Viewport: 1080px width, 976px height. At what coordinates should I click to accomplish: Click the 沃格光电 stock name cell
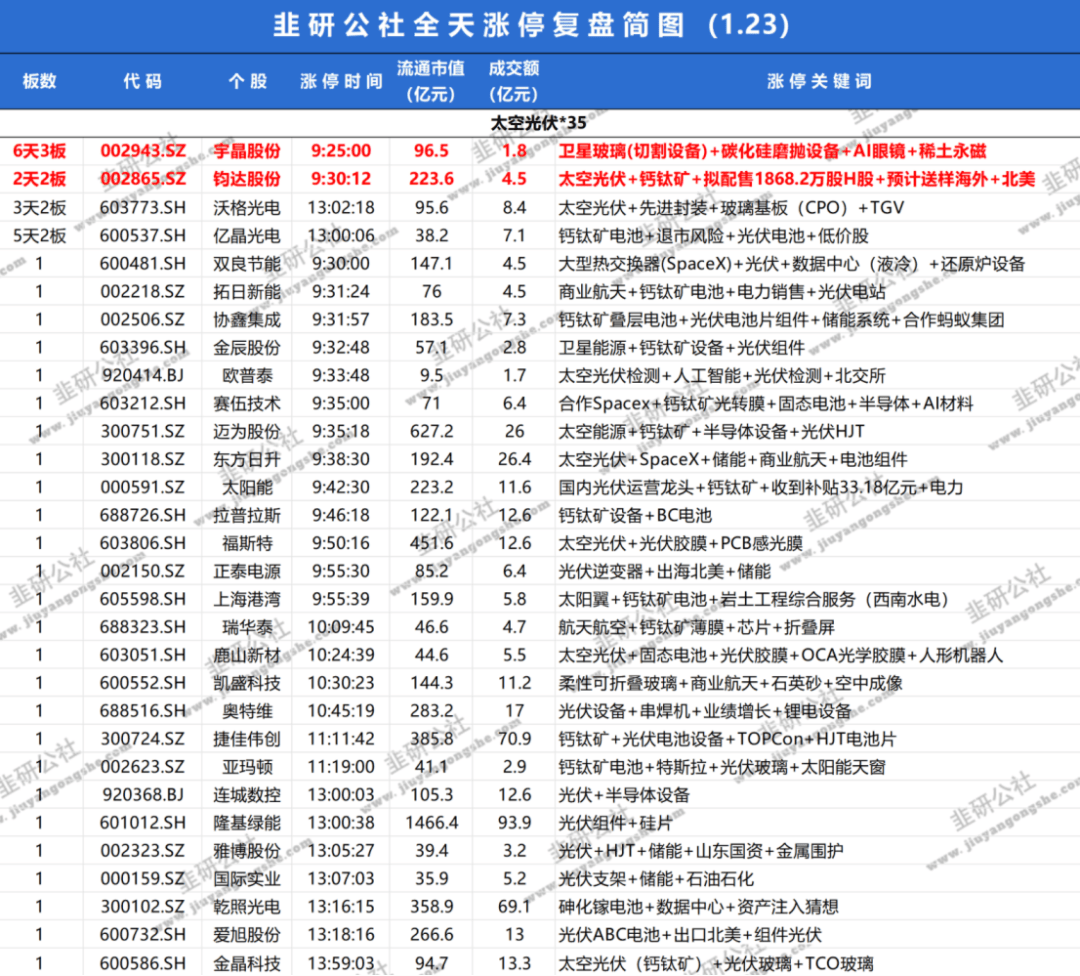(248, 208)
